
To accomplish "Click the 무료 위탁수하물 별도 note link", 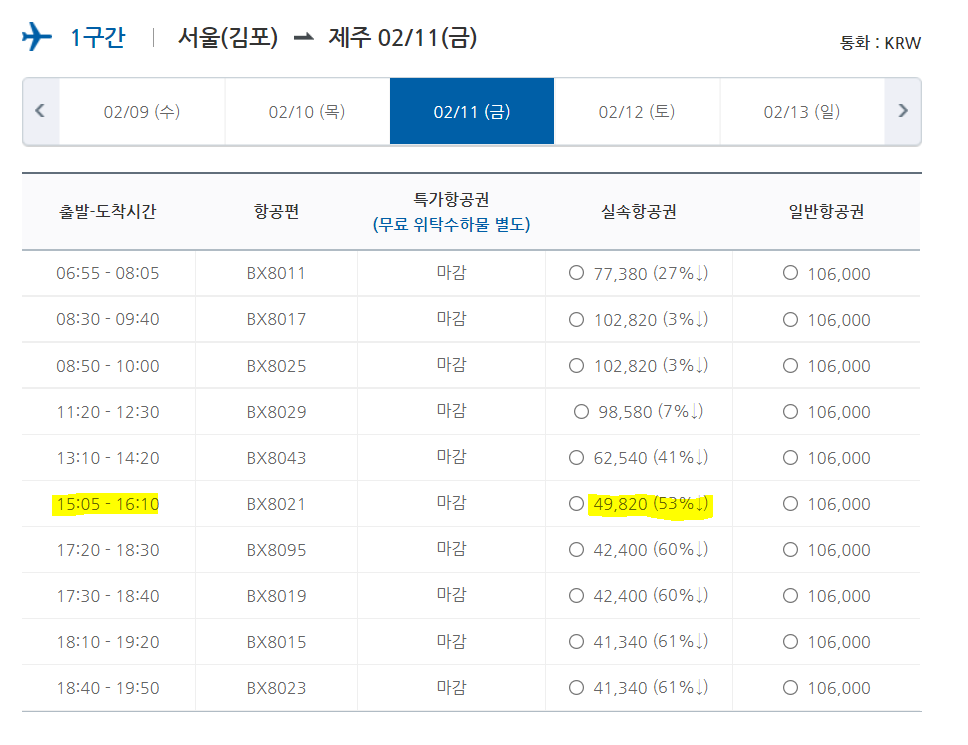I will click(x=451, y=225).
